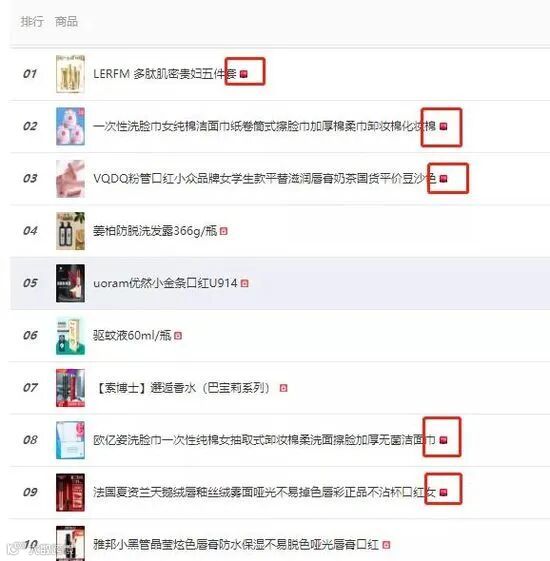
Task: Click icon after 欧亿姿洗脸巾 title
Action: point(443,440)
